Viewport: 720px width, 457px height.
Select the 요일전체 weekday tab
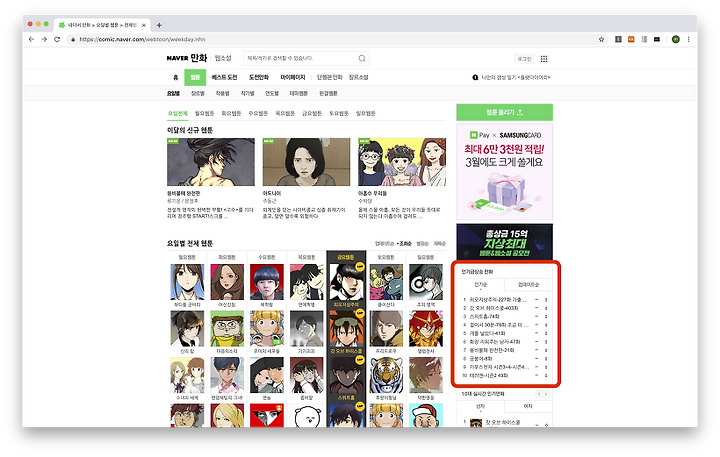(x=177, y=113)
